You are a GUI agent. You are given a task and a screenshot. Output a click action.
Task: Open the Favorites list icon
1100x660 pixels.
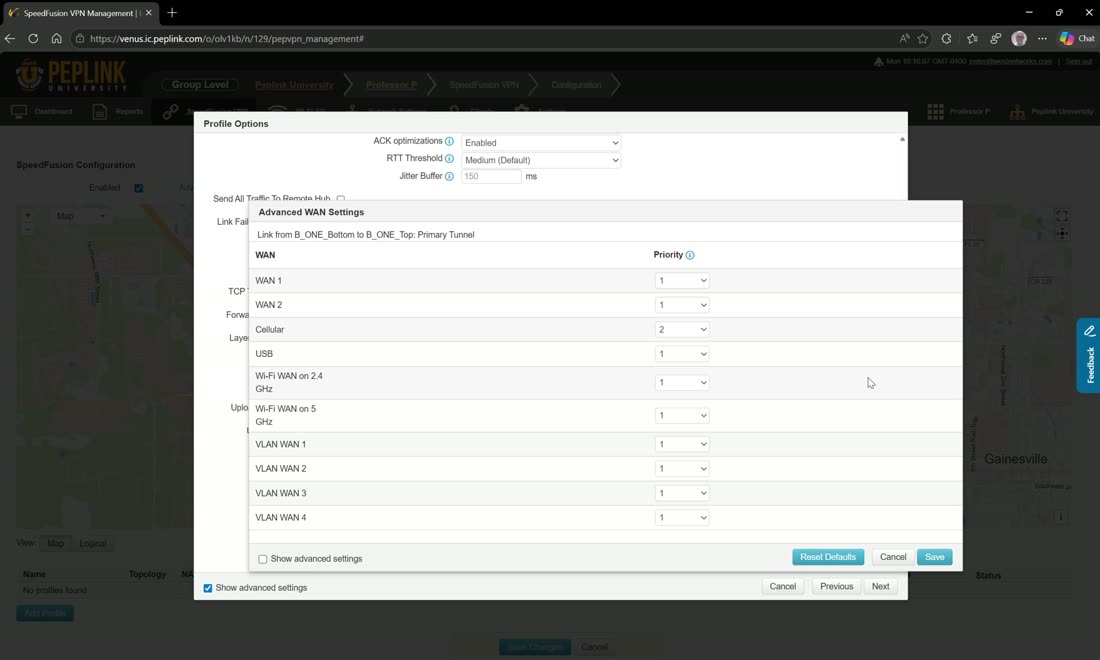tap(972, 39)
